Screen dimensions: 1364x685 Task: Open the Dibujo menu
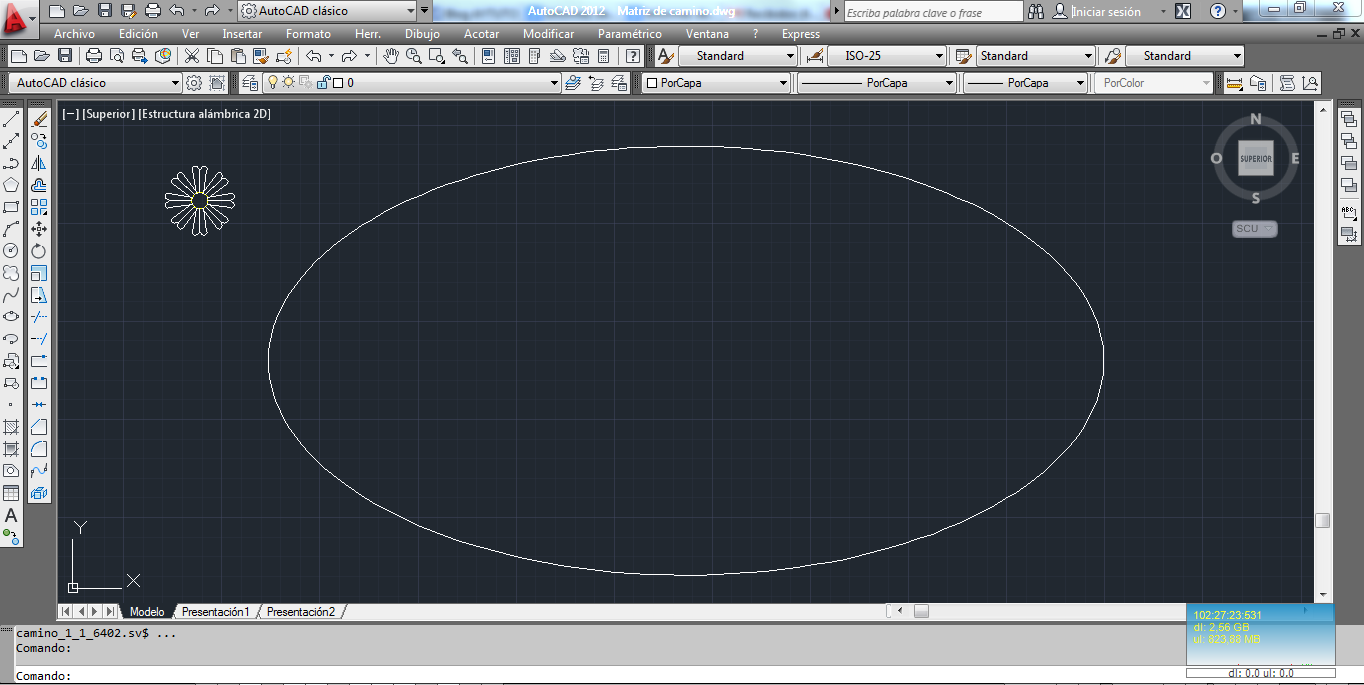[422, 33]
